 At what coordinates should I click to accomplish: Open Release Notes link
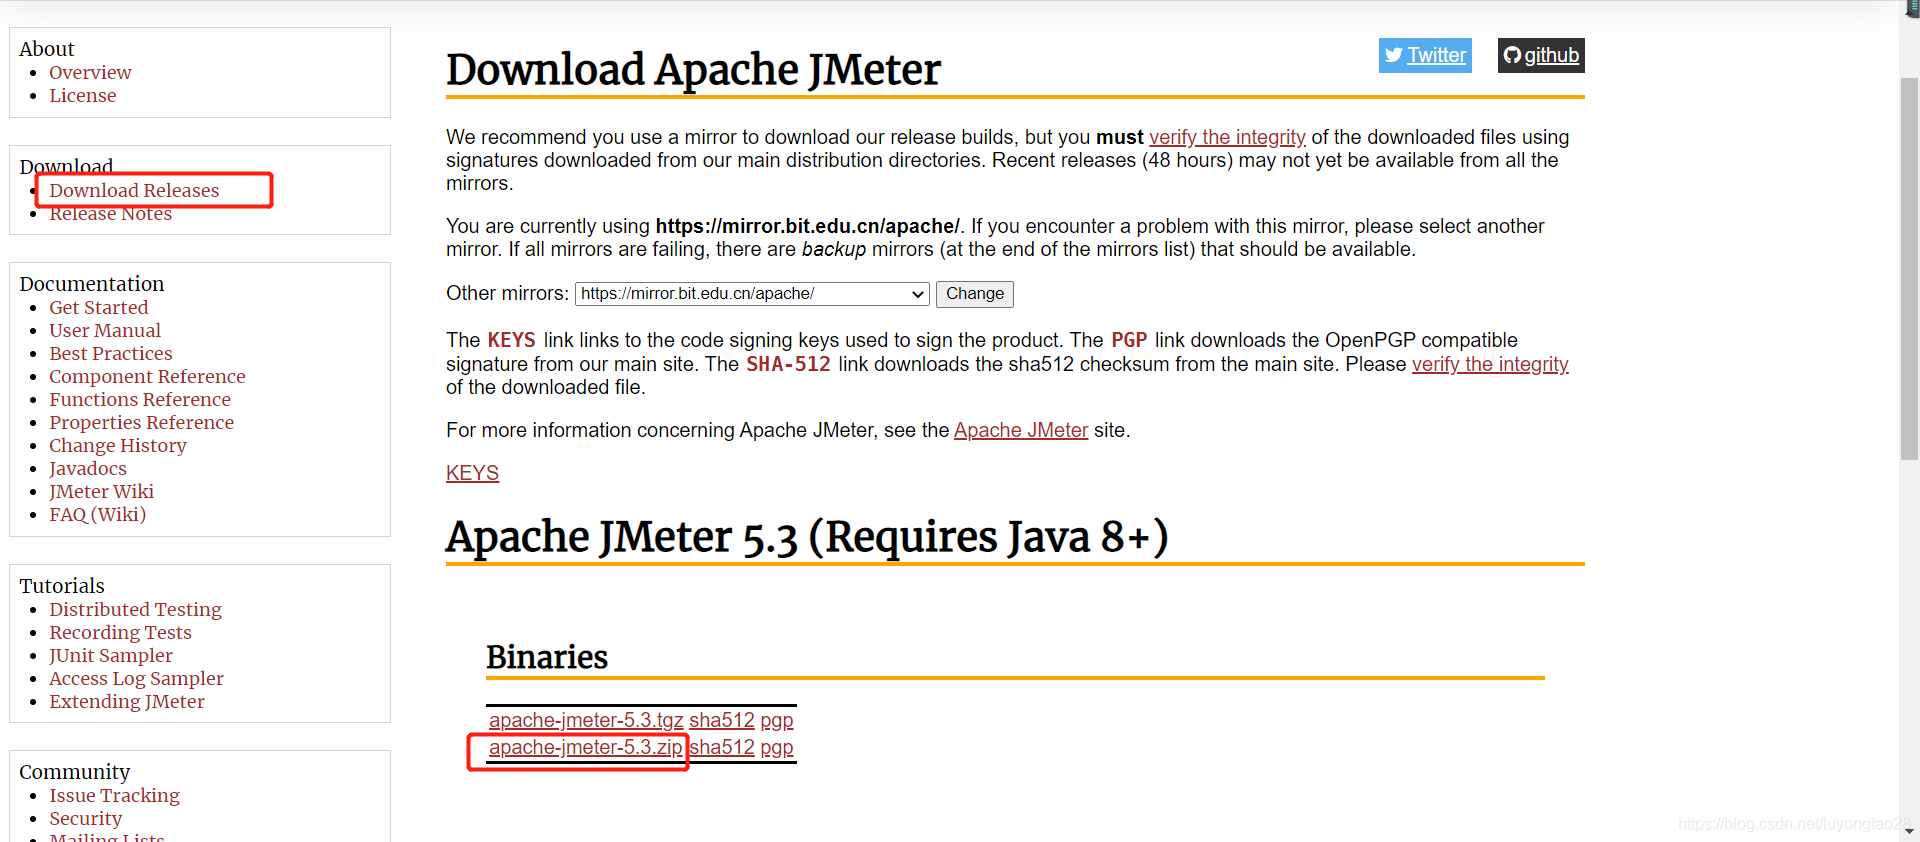(x=111, y=214)
